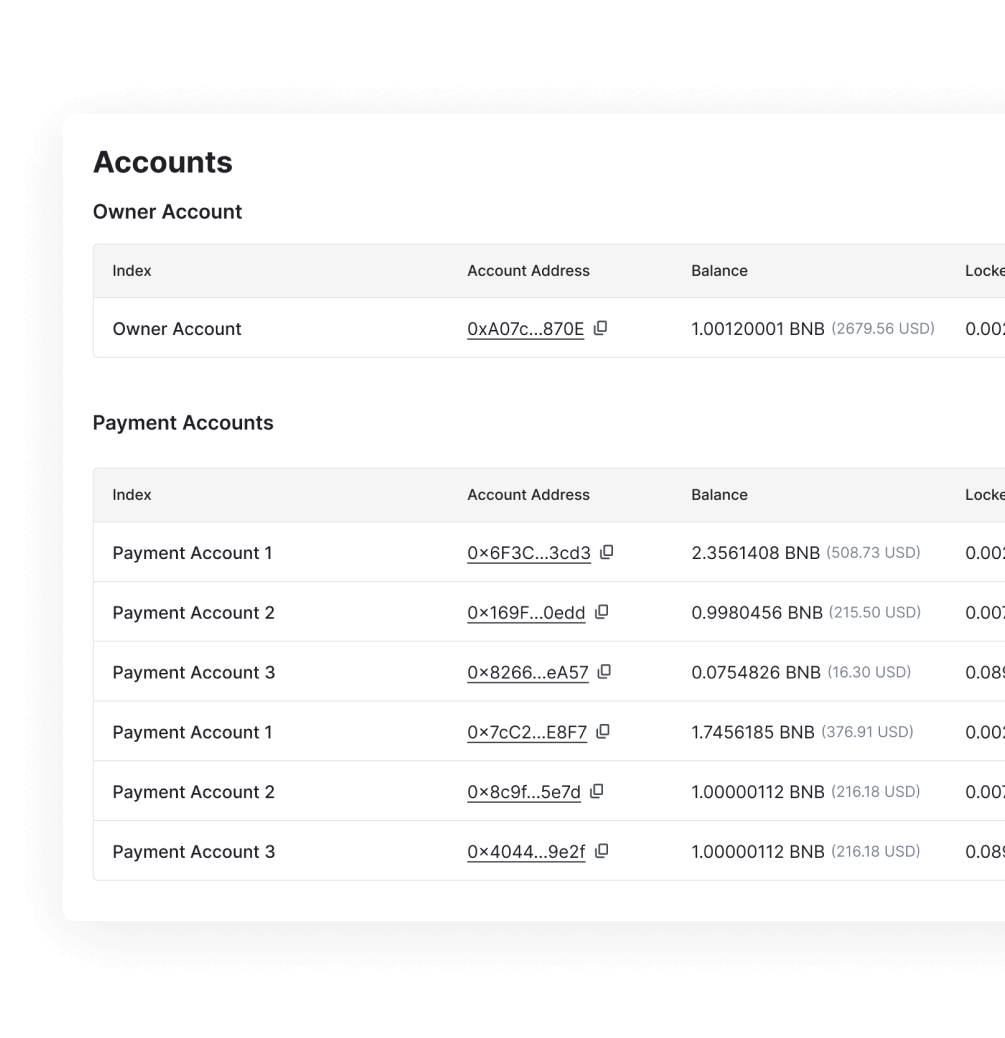Copy address 0x8c9f...5e7d to clipboard
Image resolution: width=1005 pixels, height=1038 pixels.
coord(597,791)
